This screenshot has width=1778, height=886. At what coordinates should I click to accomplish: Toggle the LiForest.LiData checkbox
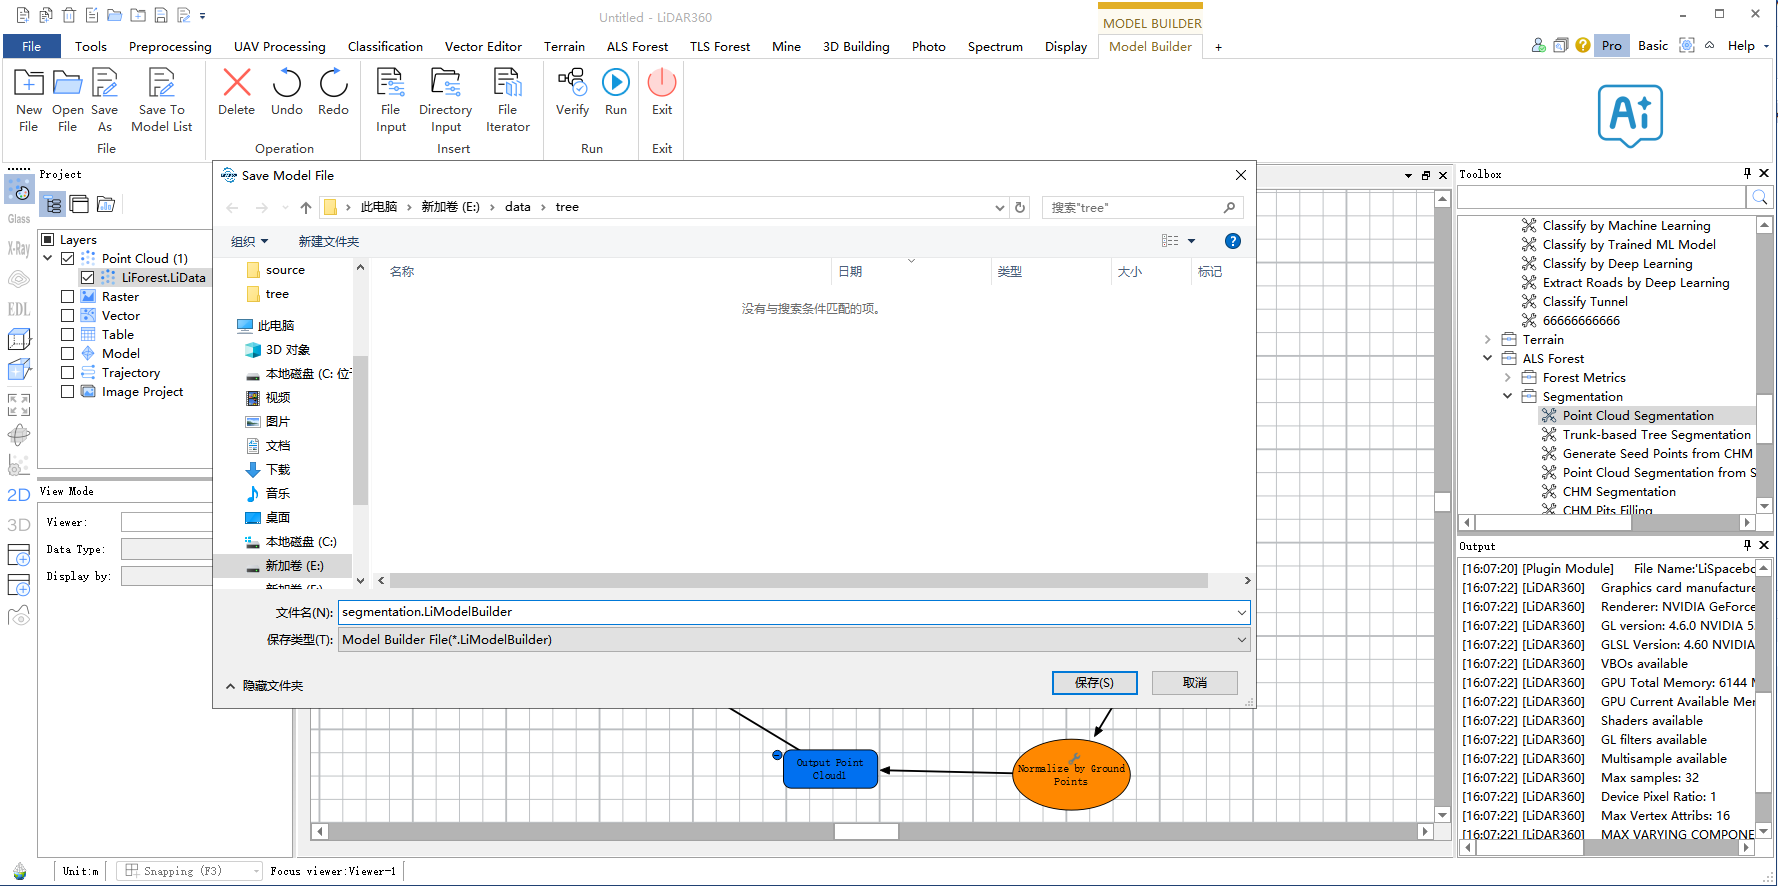click(x=88, y=278)
